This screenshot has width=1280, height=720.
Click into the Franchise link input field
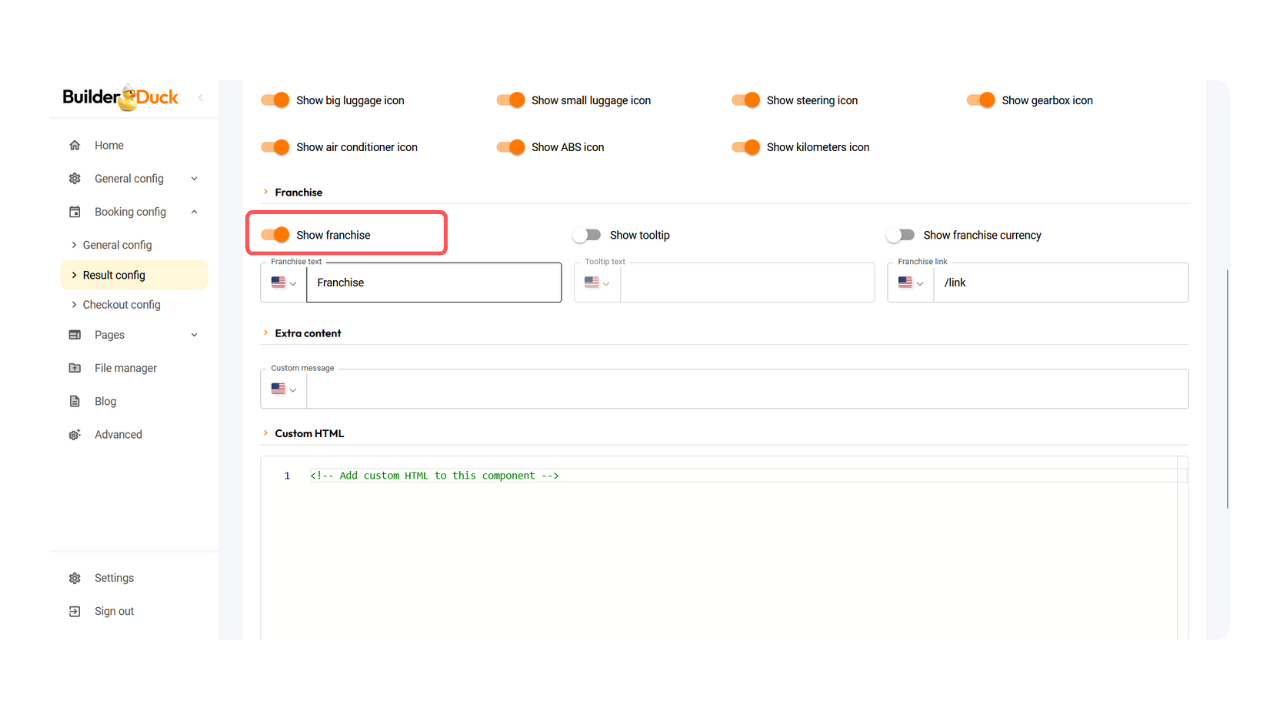coord(1060,283)
